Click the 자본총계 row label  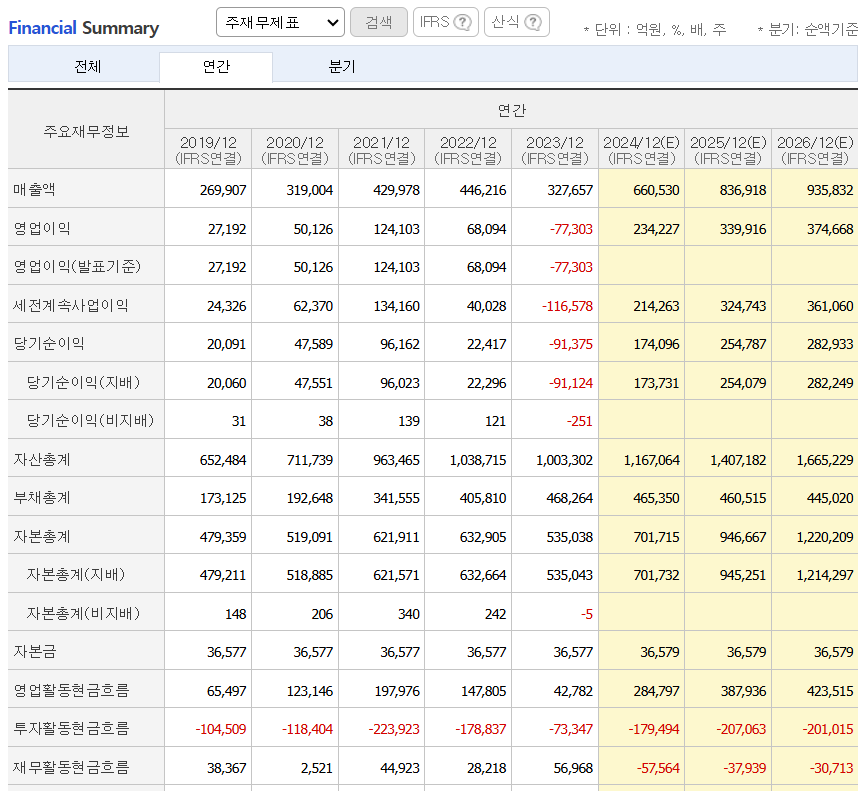click(x=42, y=536)
